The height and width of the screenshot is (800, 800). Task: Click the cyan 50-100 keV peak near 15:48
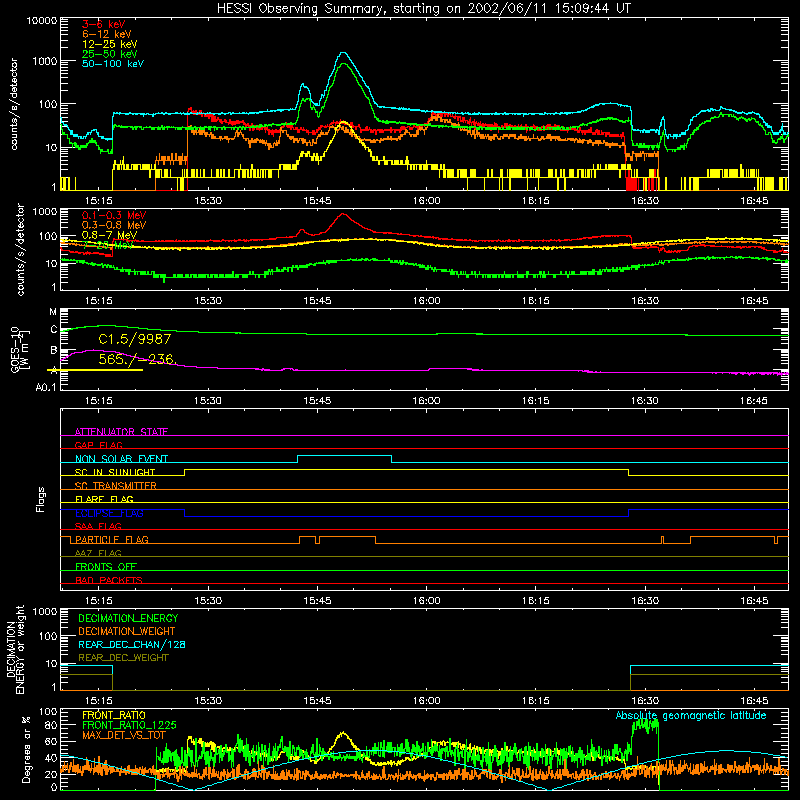[344, 53]
